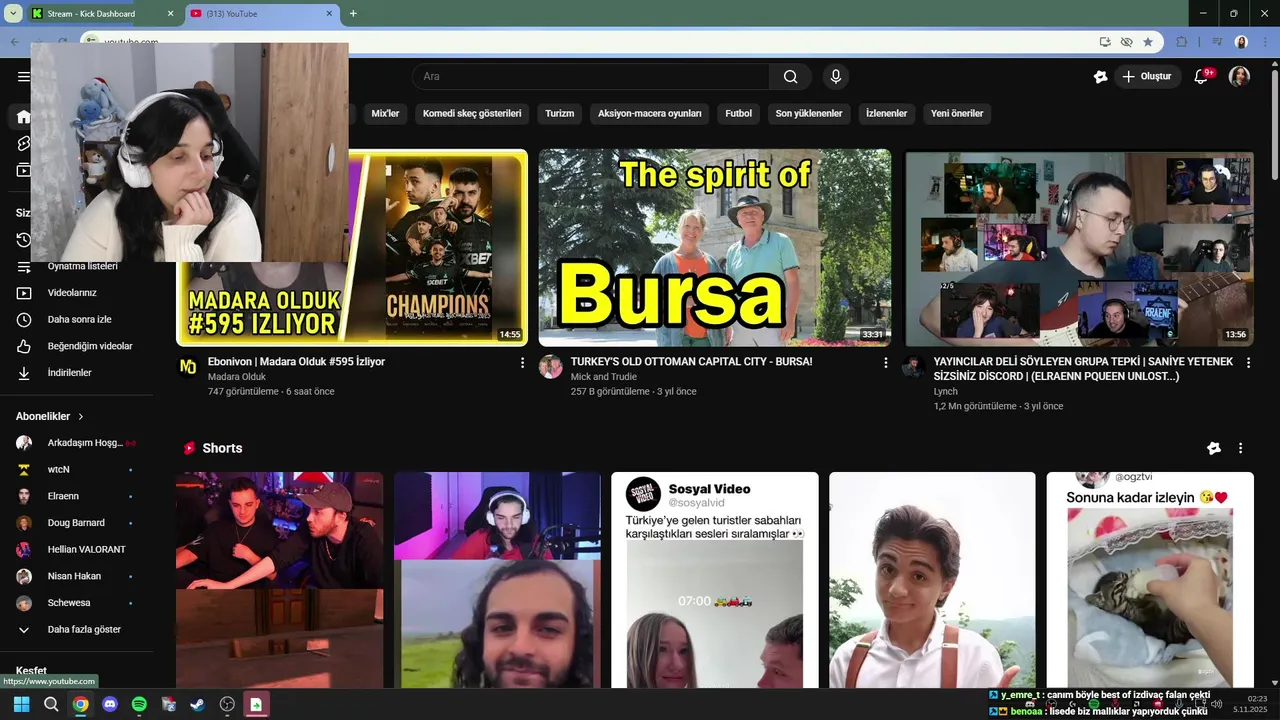Open options for the Ebonivon video
The width and height of the screenshot is (1280, 720).
click(x=522, y=363)
